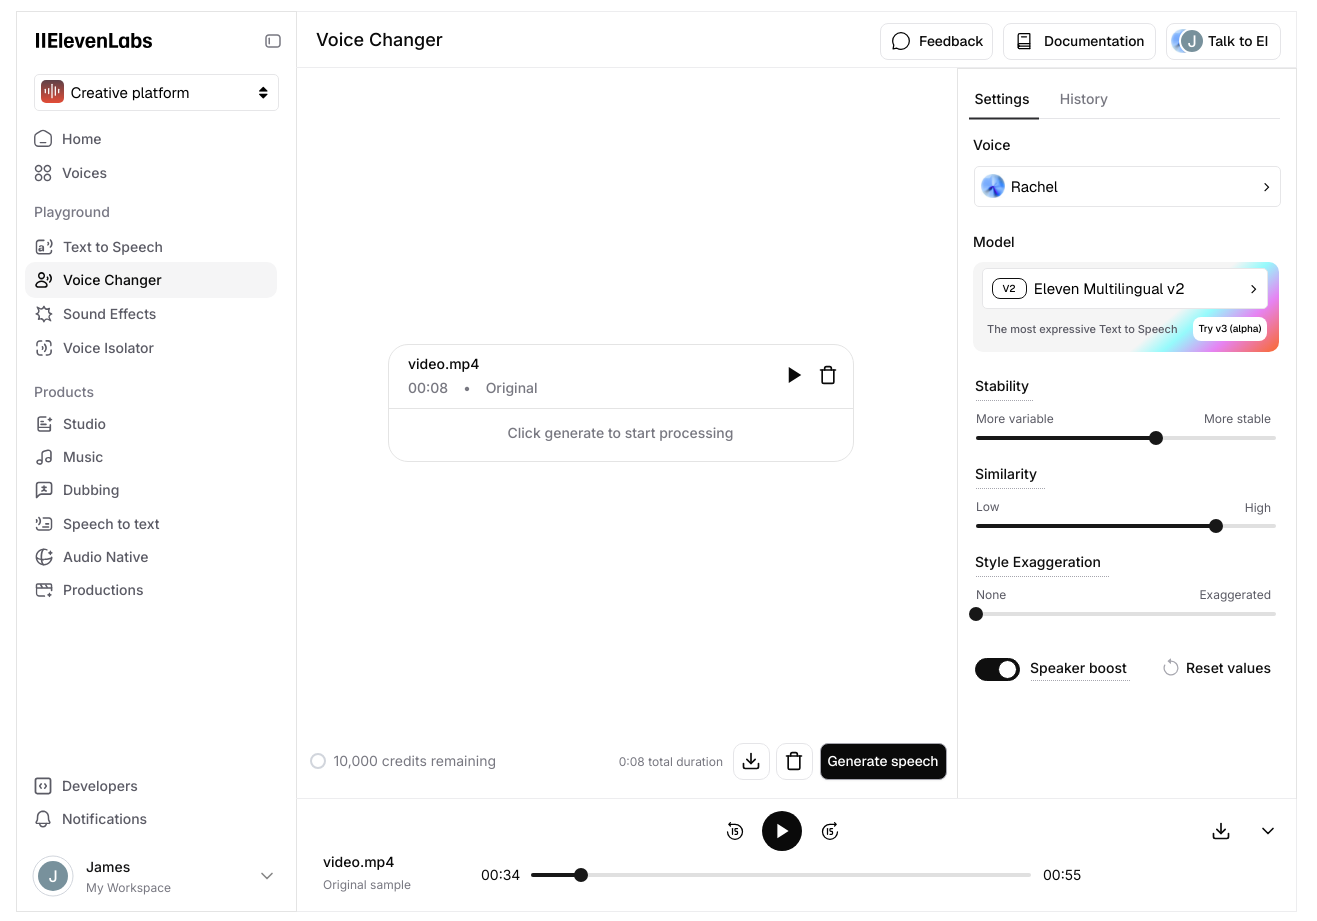Play the video.mp4 original clip
Screen dimensions: 1317x921
point(794,375)
